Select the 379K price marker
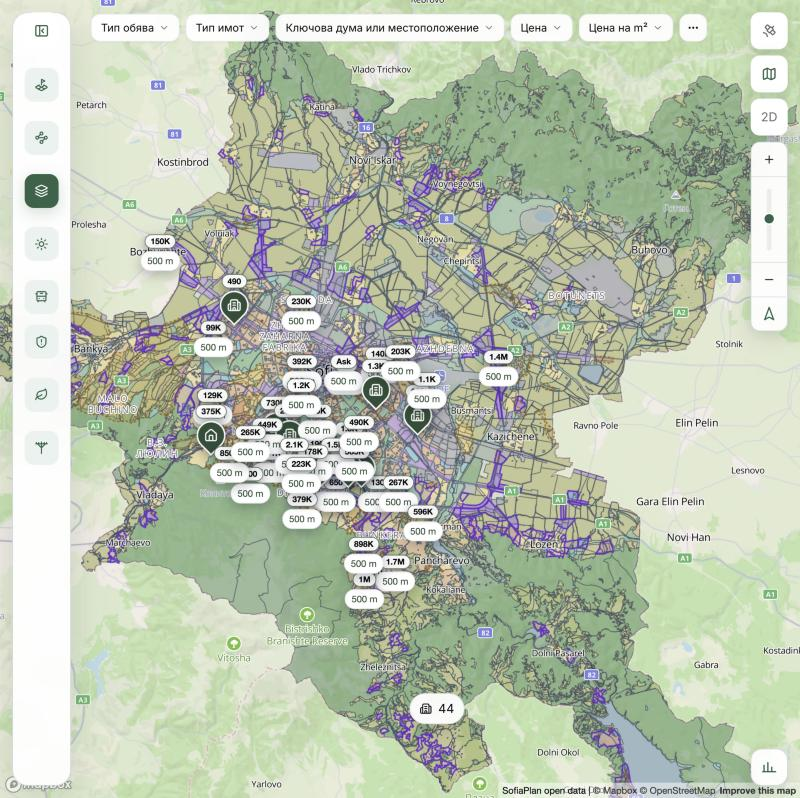This screenshot has height=798, width=800. pos(302,500)
